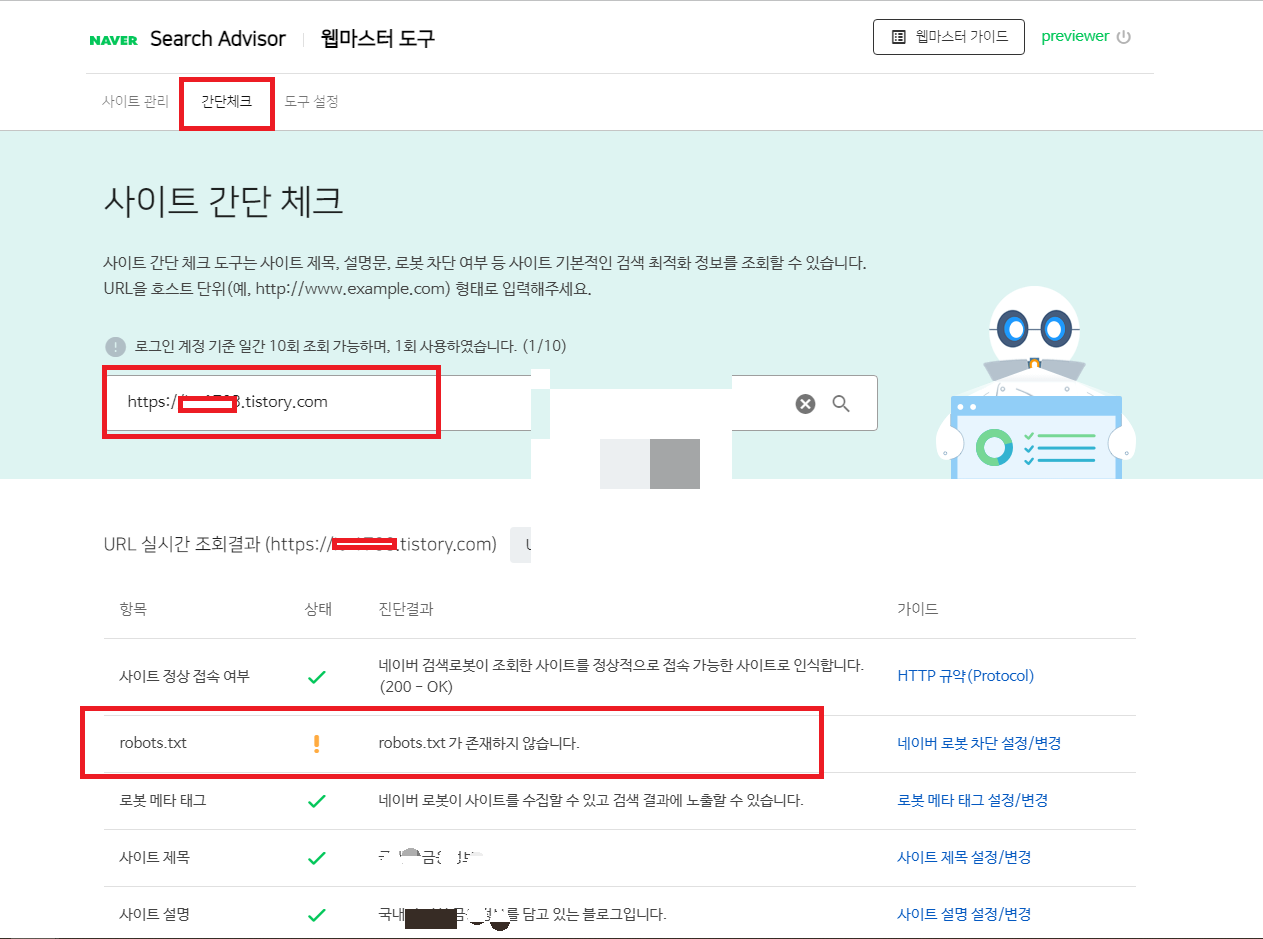Click check mark for 사이트 설명 row
The image size is (1263, 939).
[317, 915]
